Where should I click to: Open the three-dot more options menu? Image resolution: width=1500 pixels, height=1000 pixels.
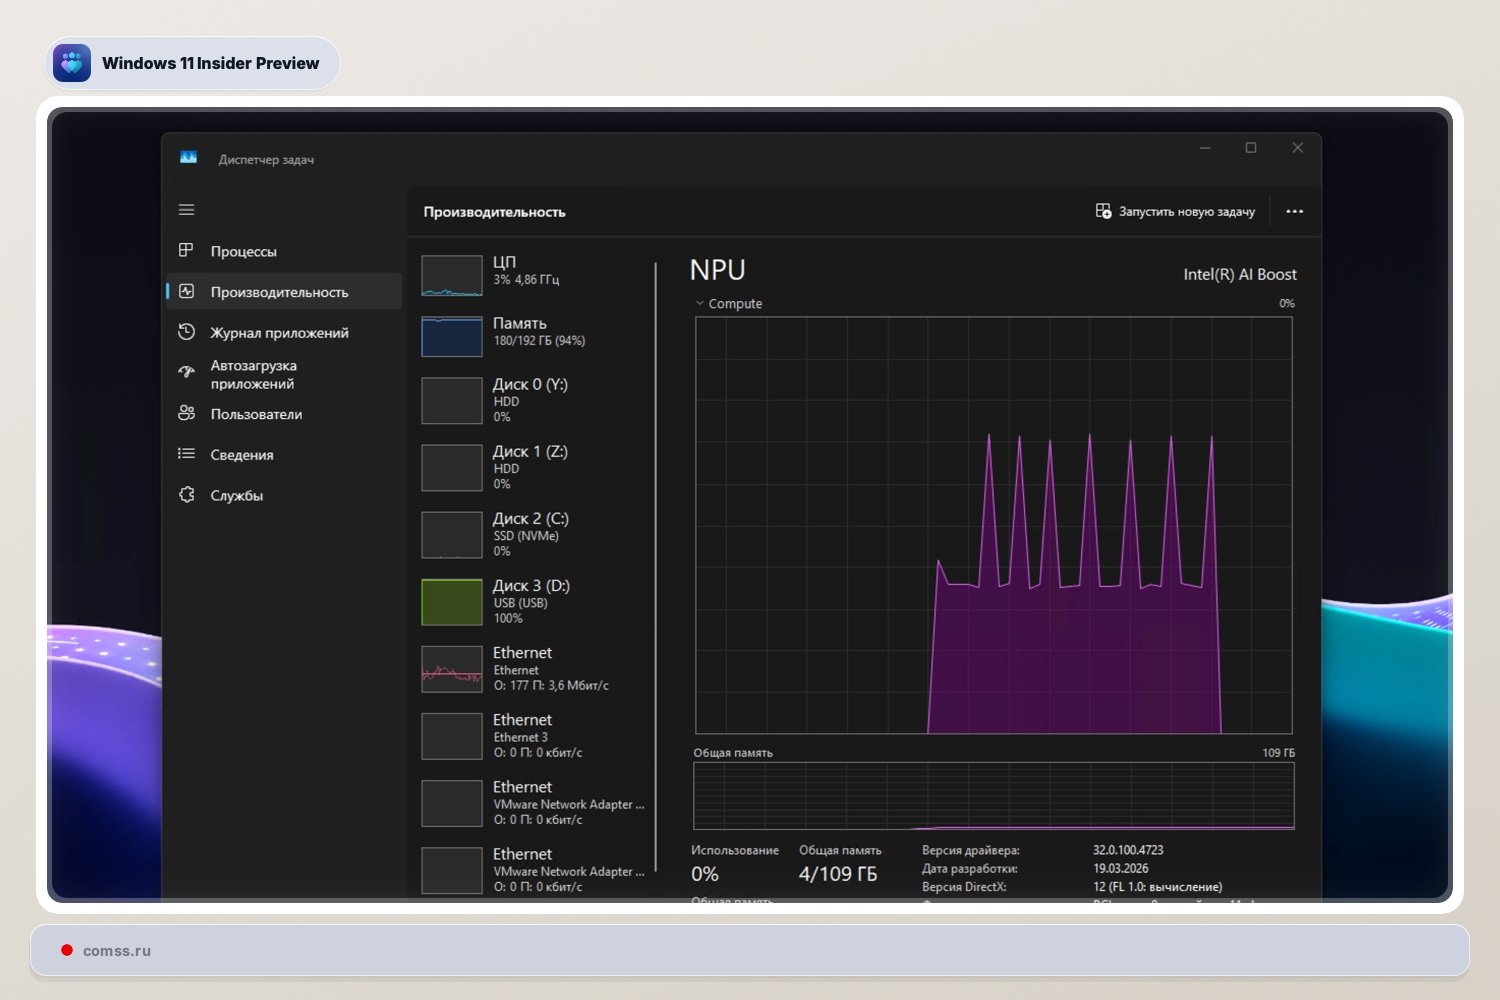(1294, 212)
